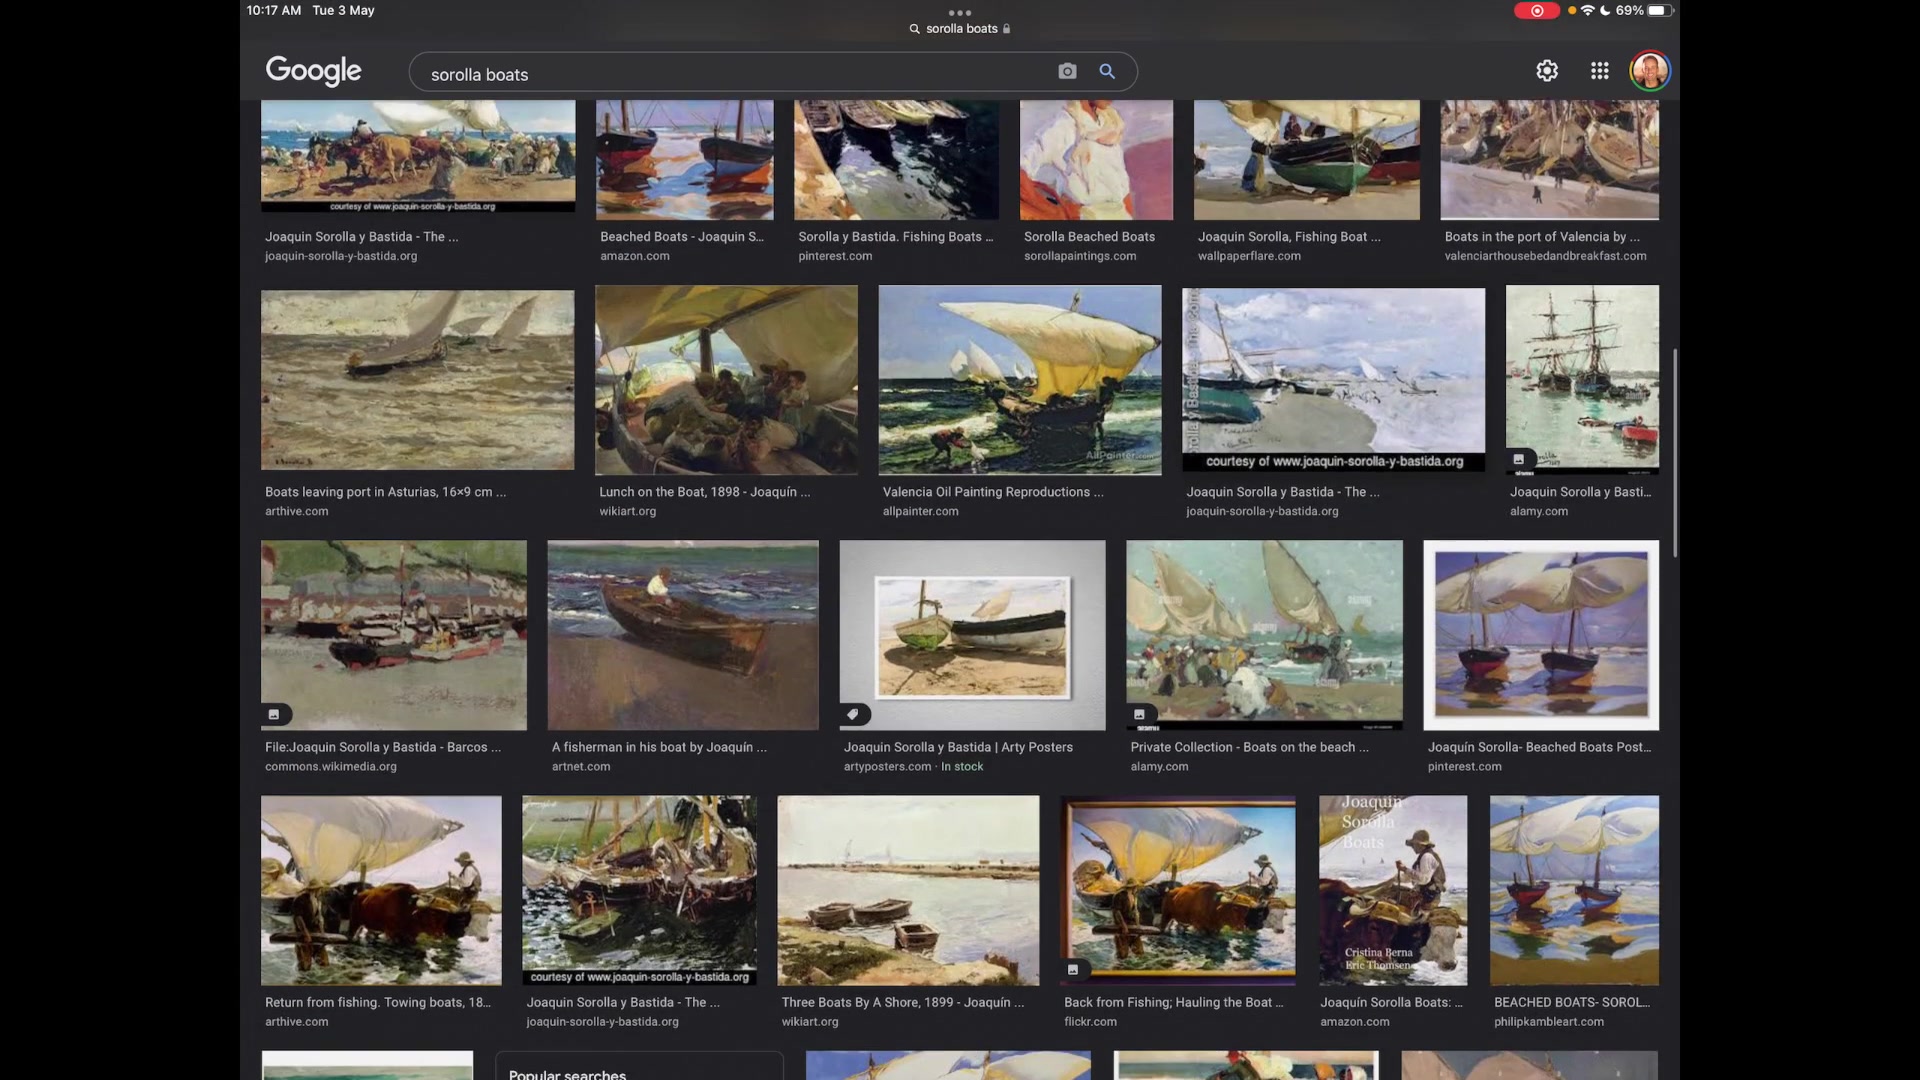Click the commons.wikimedia.org source link
The image size is (1920, 1080).
(x=331, y=766)
